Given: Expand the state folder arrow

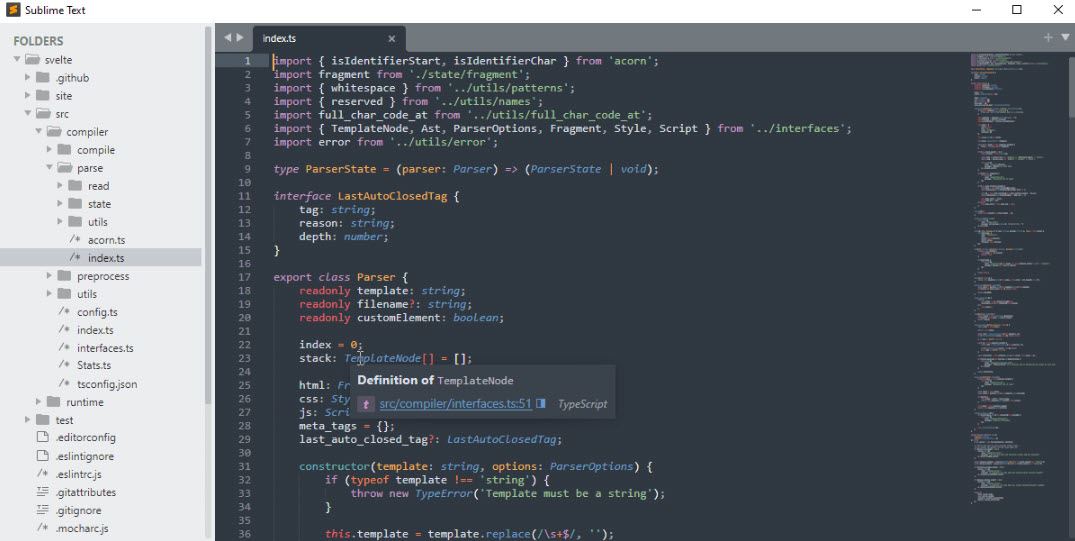Looking at the screenshot, I should pyautogui.click(x=60, y=204).
